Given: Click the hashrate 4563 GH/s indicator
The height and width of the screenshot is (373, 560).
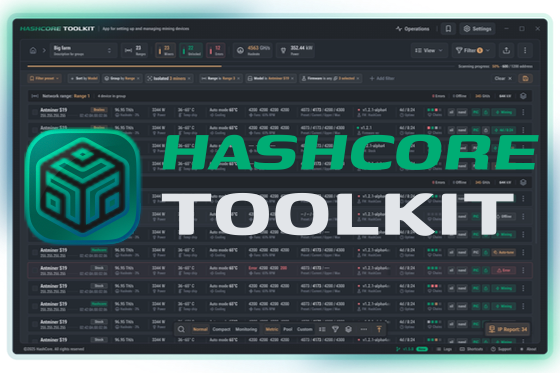Looking at the screenshot, I should 252,50.
